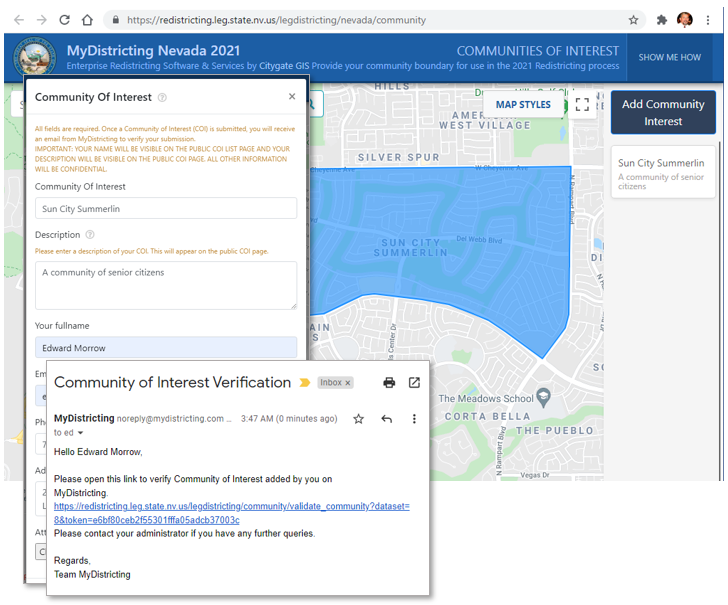Toggle the map fullscreen view
Image resolution: width=728 pixels, height=605 pixels.
[x=582, y=105]
